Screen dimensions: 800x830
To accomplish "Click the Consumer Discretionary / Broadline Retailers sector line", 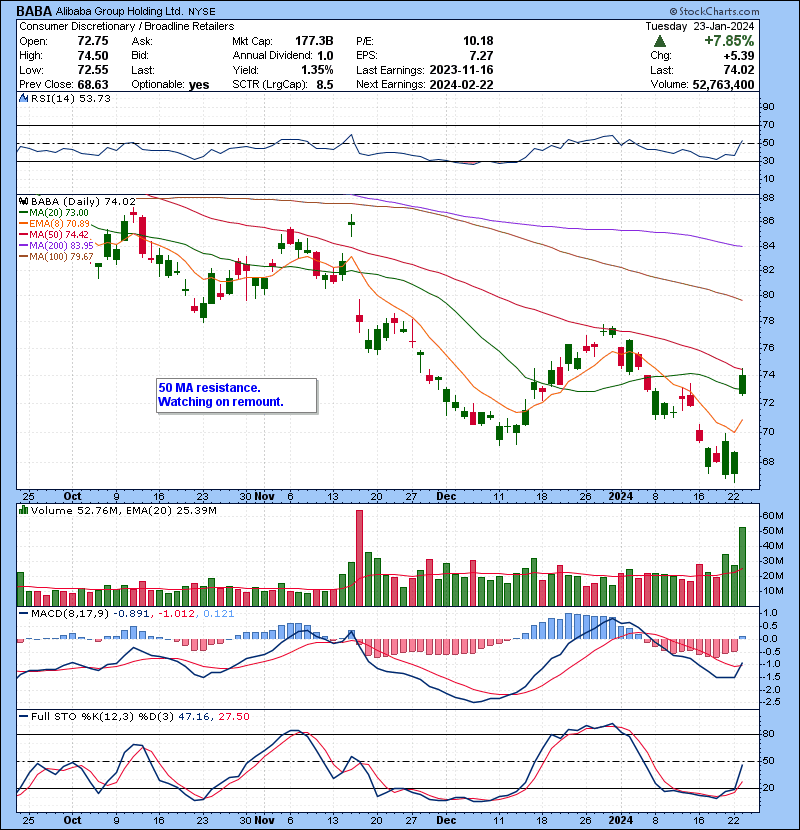I will pyautogui.click(x=127, y=26).
